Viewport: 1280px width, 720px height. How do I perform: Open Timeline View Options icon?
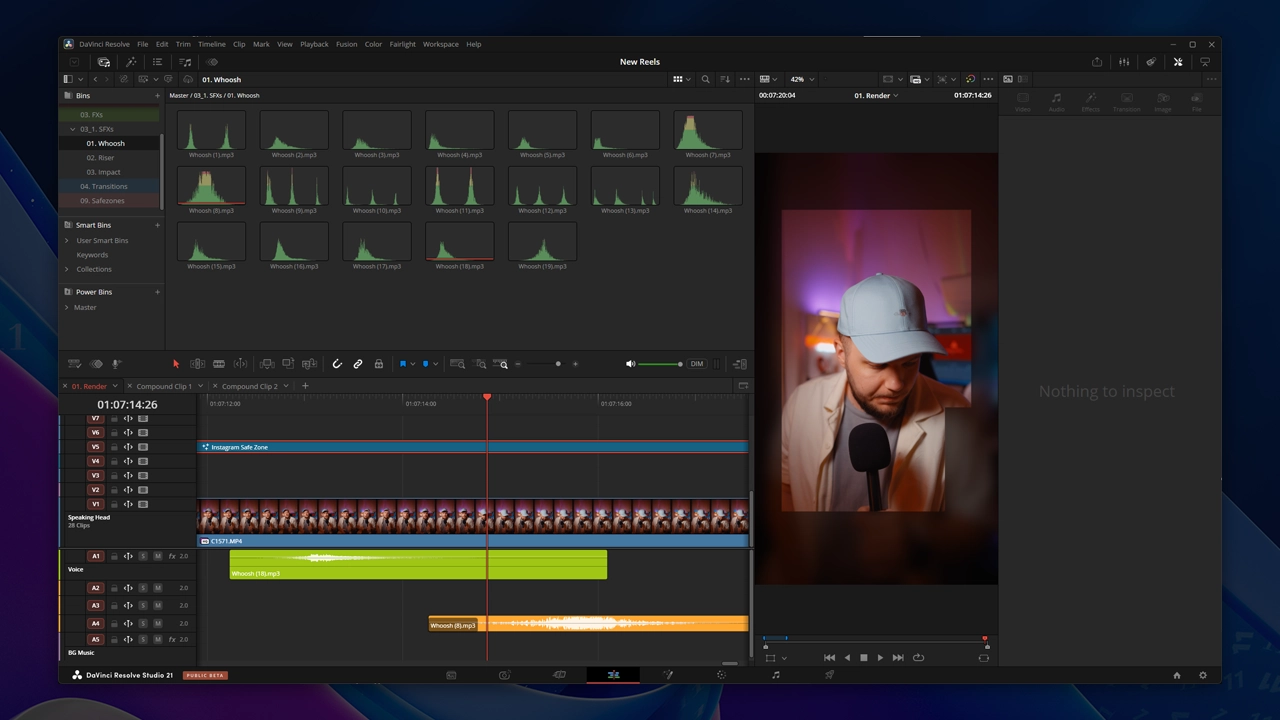coord(74,364)
